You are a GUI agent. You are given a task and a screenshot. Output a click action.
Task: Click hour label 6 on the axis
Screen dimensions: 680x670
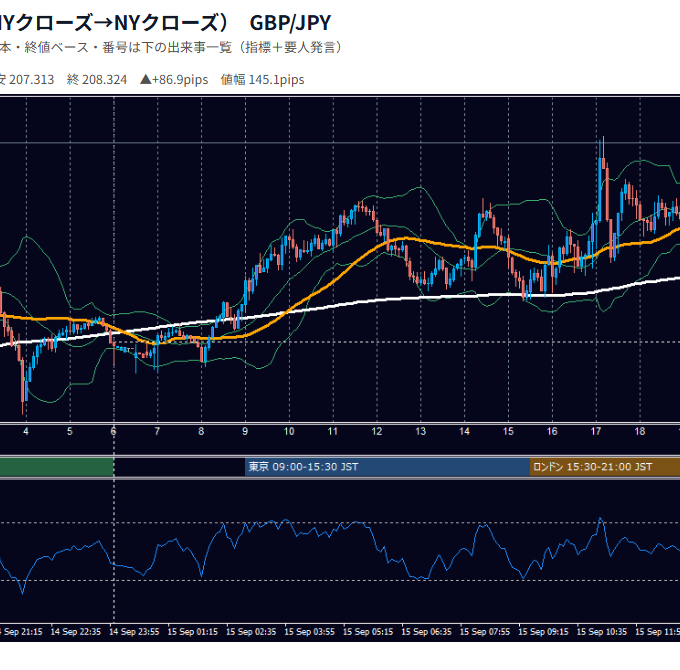pyautogui.click(x=114, y=431)
